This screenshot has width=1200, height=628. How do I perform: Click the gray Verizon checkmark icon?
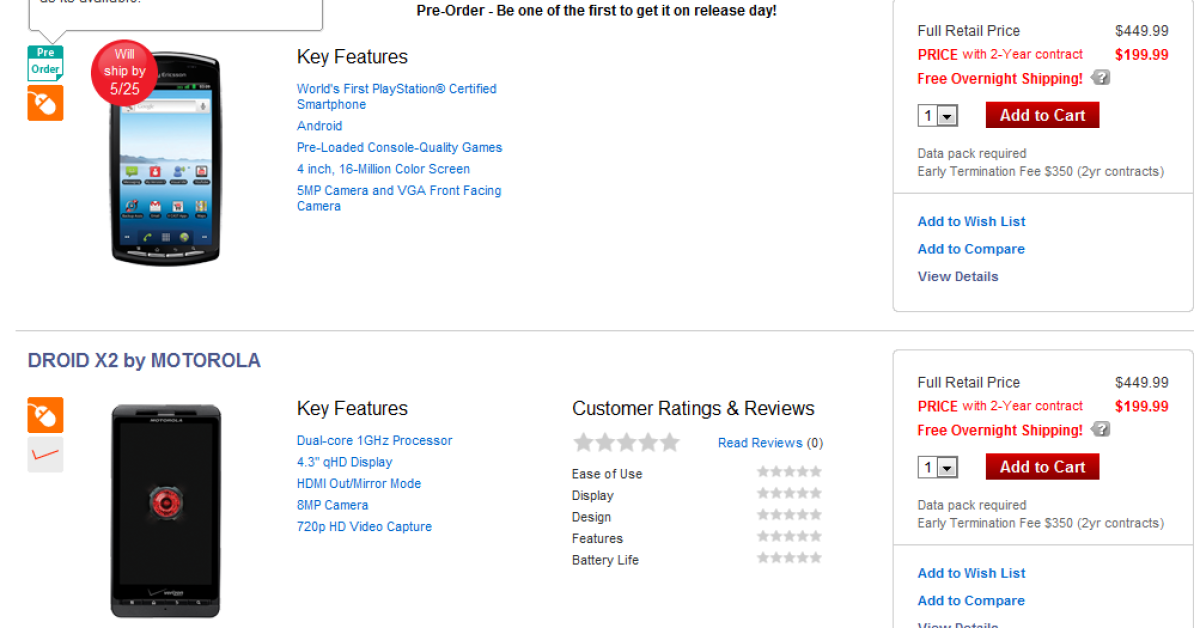click(x=45, y=455)
